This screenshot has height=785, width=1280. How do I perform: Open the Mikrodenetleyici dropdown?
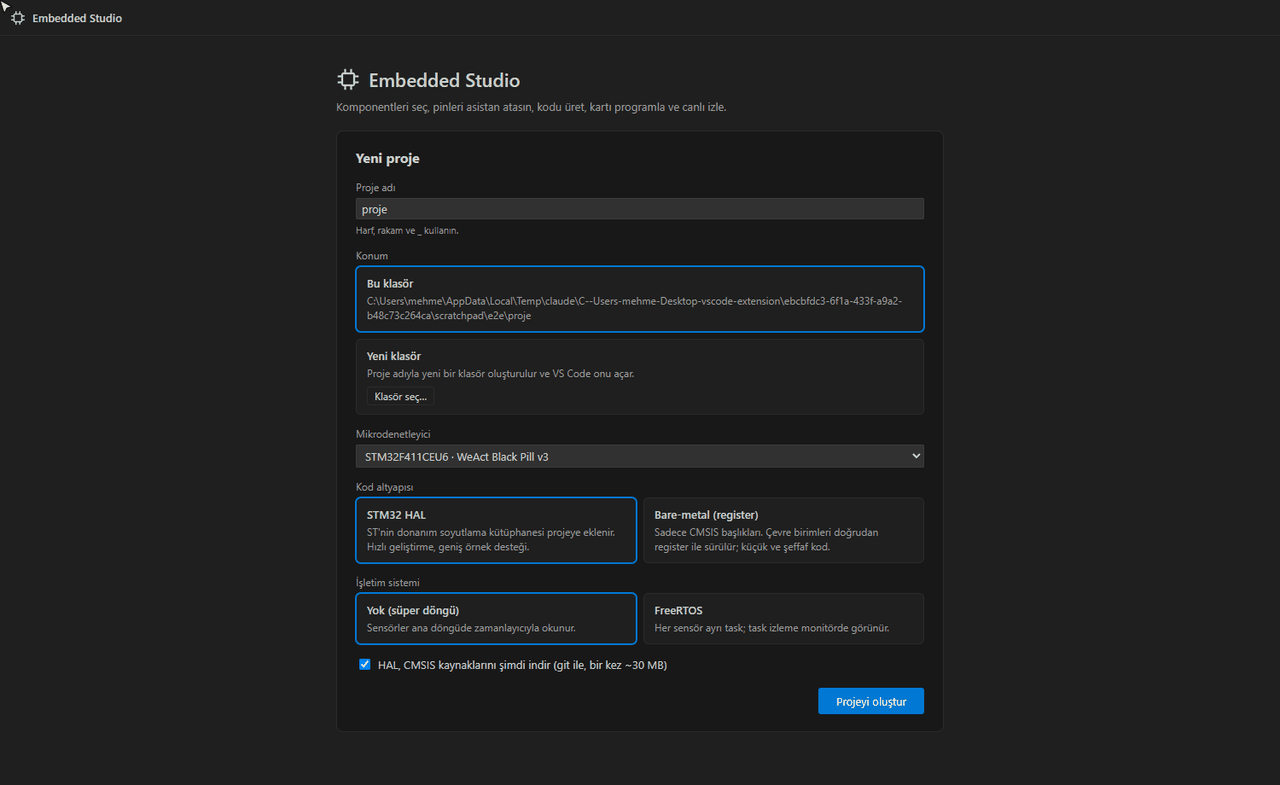point(640,456)
